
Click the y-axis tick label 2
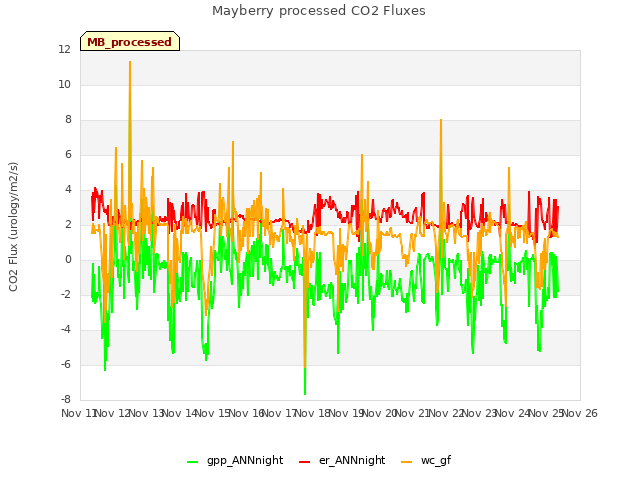coord(68,224)
